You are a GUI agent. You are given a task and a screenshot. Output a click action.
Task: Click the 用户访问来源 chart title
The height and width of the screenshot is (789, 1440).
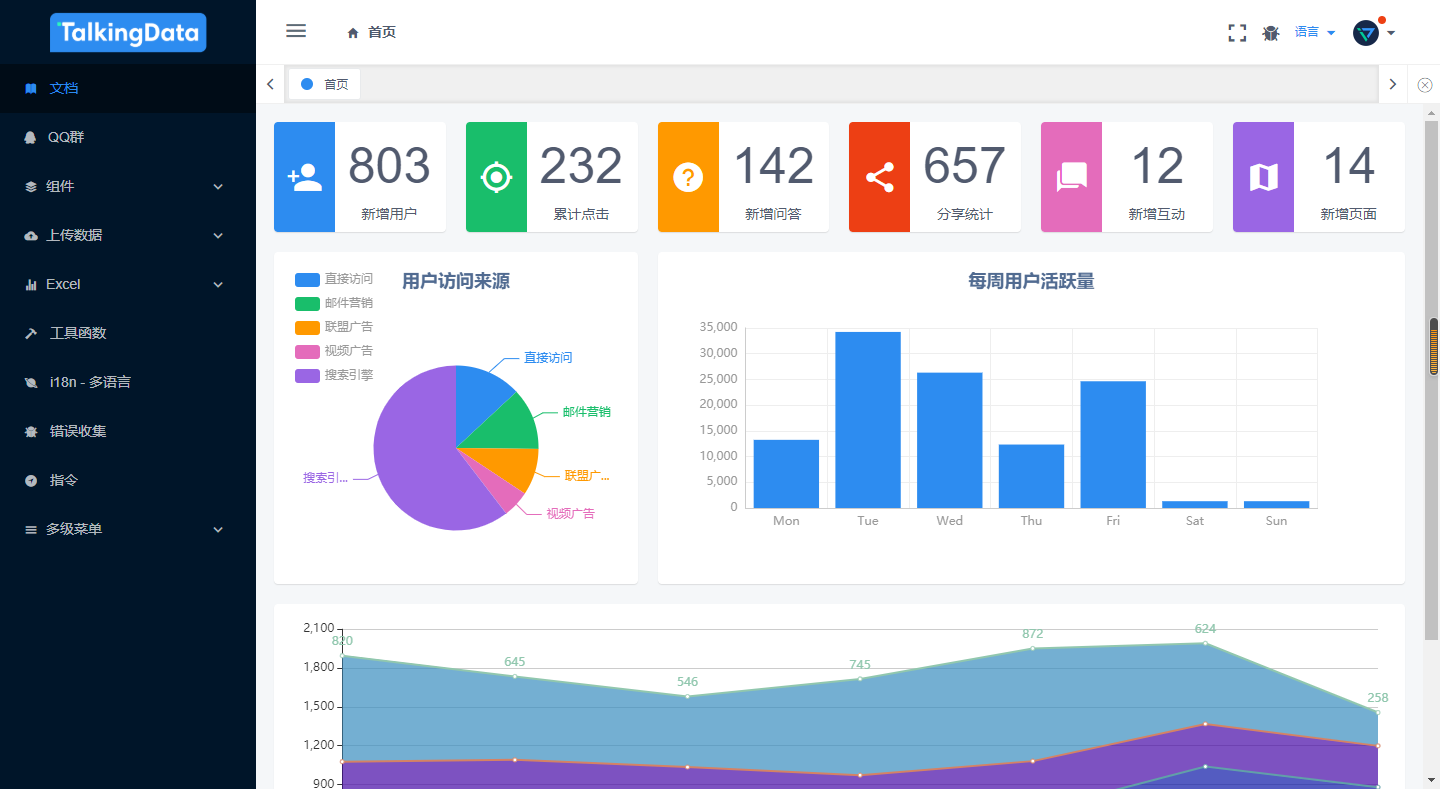456,282
